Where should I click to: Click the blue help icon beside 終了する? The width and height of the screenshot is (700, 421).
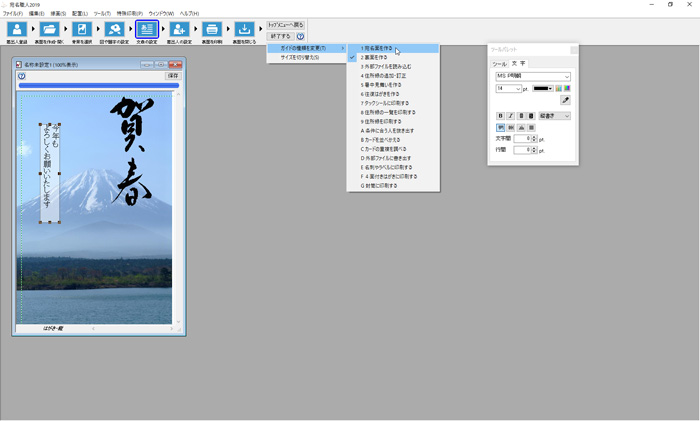pyautogui.click(x=300, y=36)
